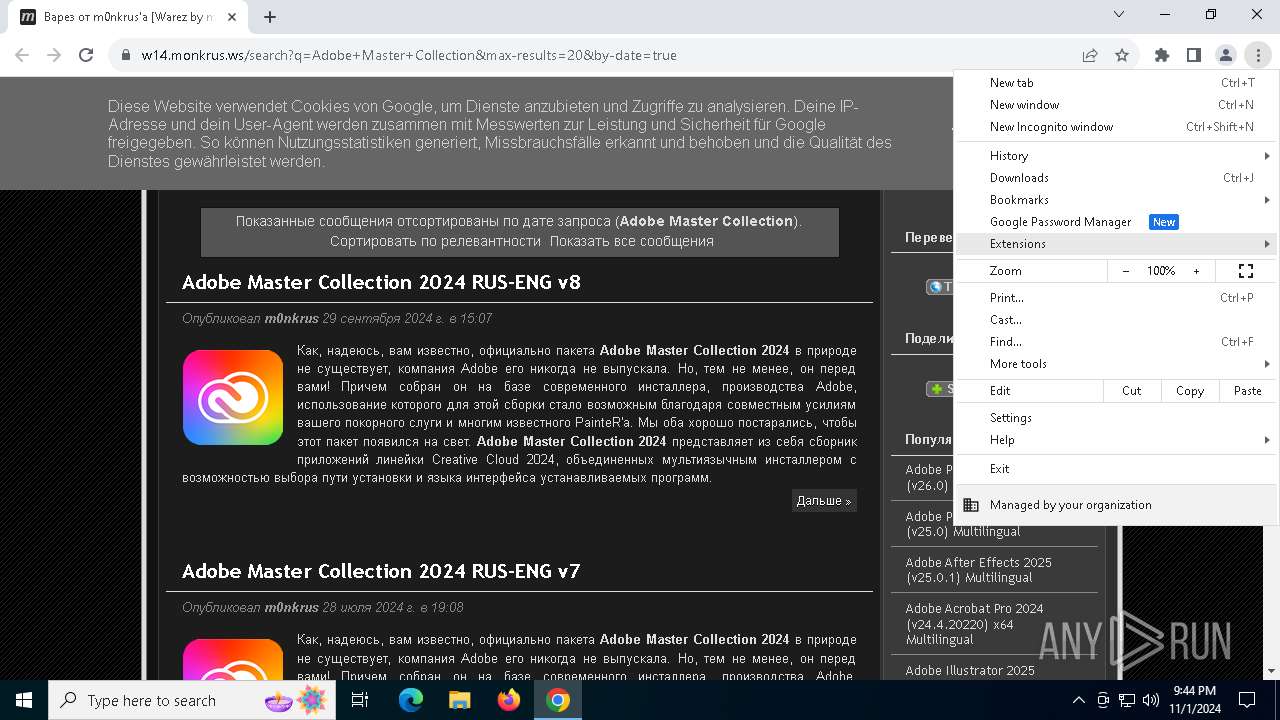Expand the Help submenu
The image size is (1280, 720).
coord(1115,440)
